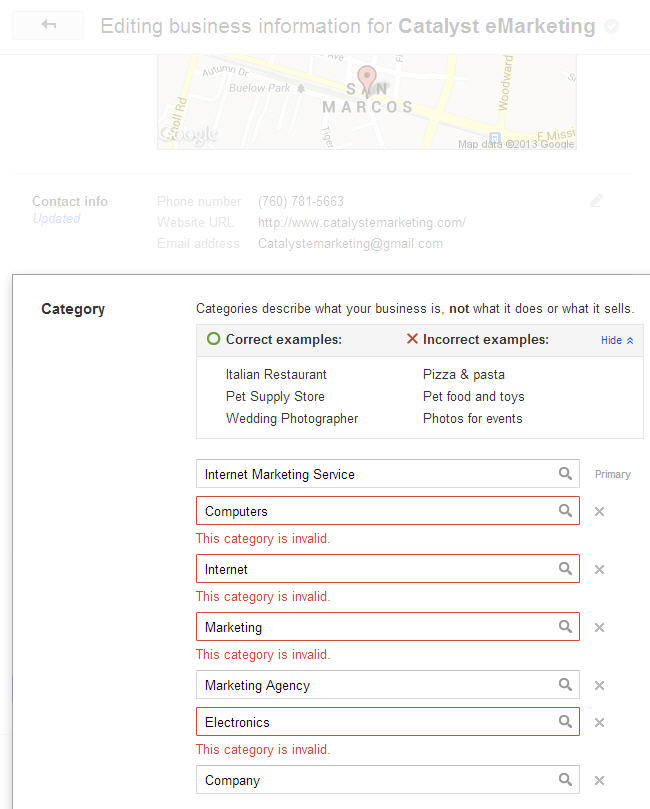Remove the Computers category
This screenshot has height=809, width=650.
(x=599, y=511)
